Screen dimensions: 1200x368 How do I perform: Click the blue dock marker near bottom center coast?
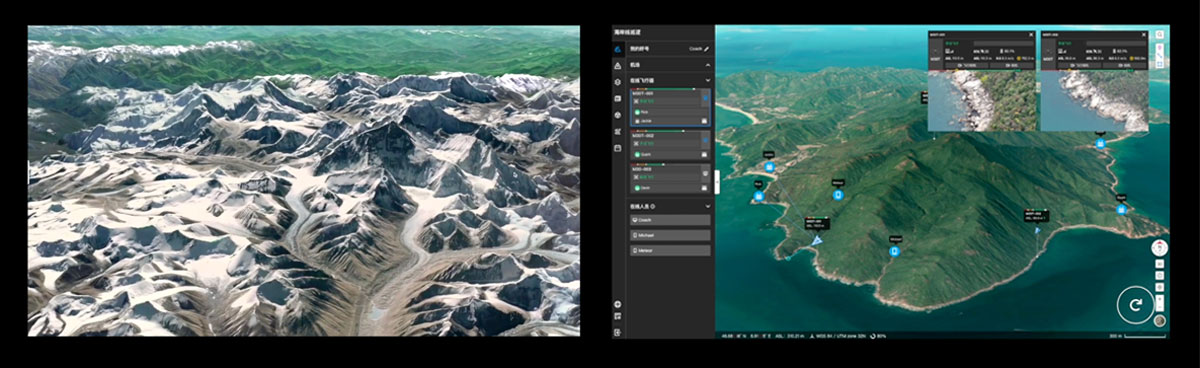point(894,251)
